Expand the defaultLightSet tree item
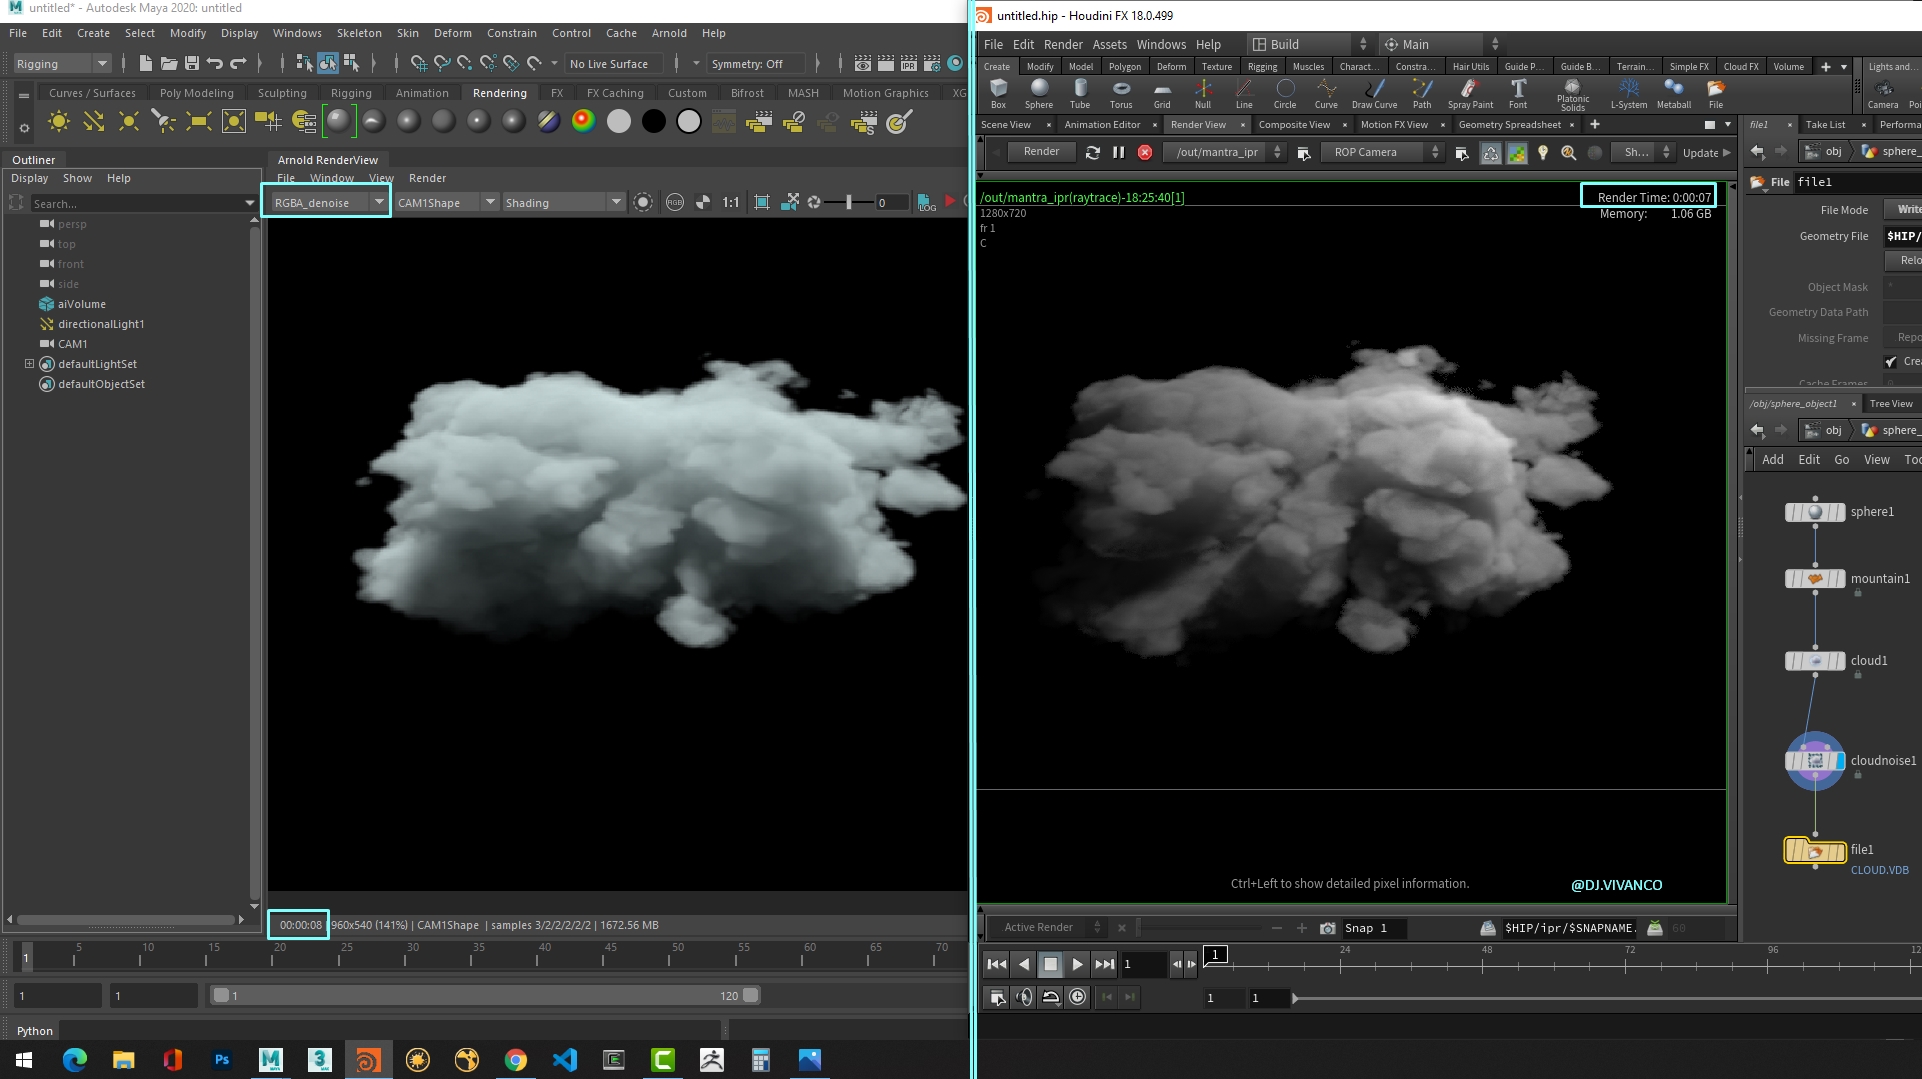 pos(29,364)
